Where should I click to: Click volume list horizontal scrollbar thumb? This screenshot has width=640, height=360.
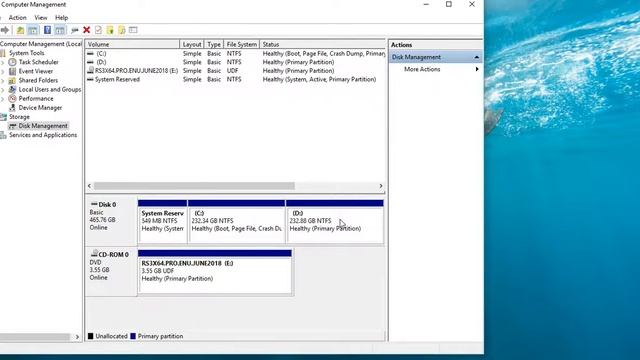pos(194,186)
